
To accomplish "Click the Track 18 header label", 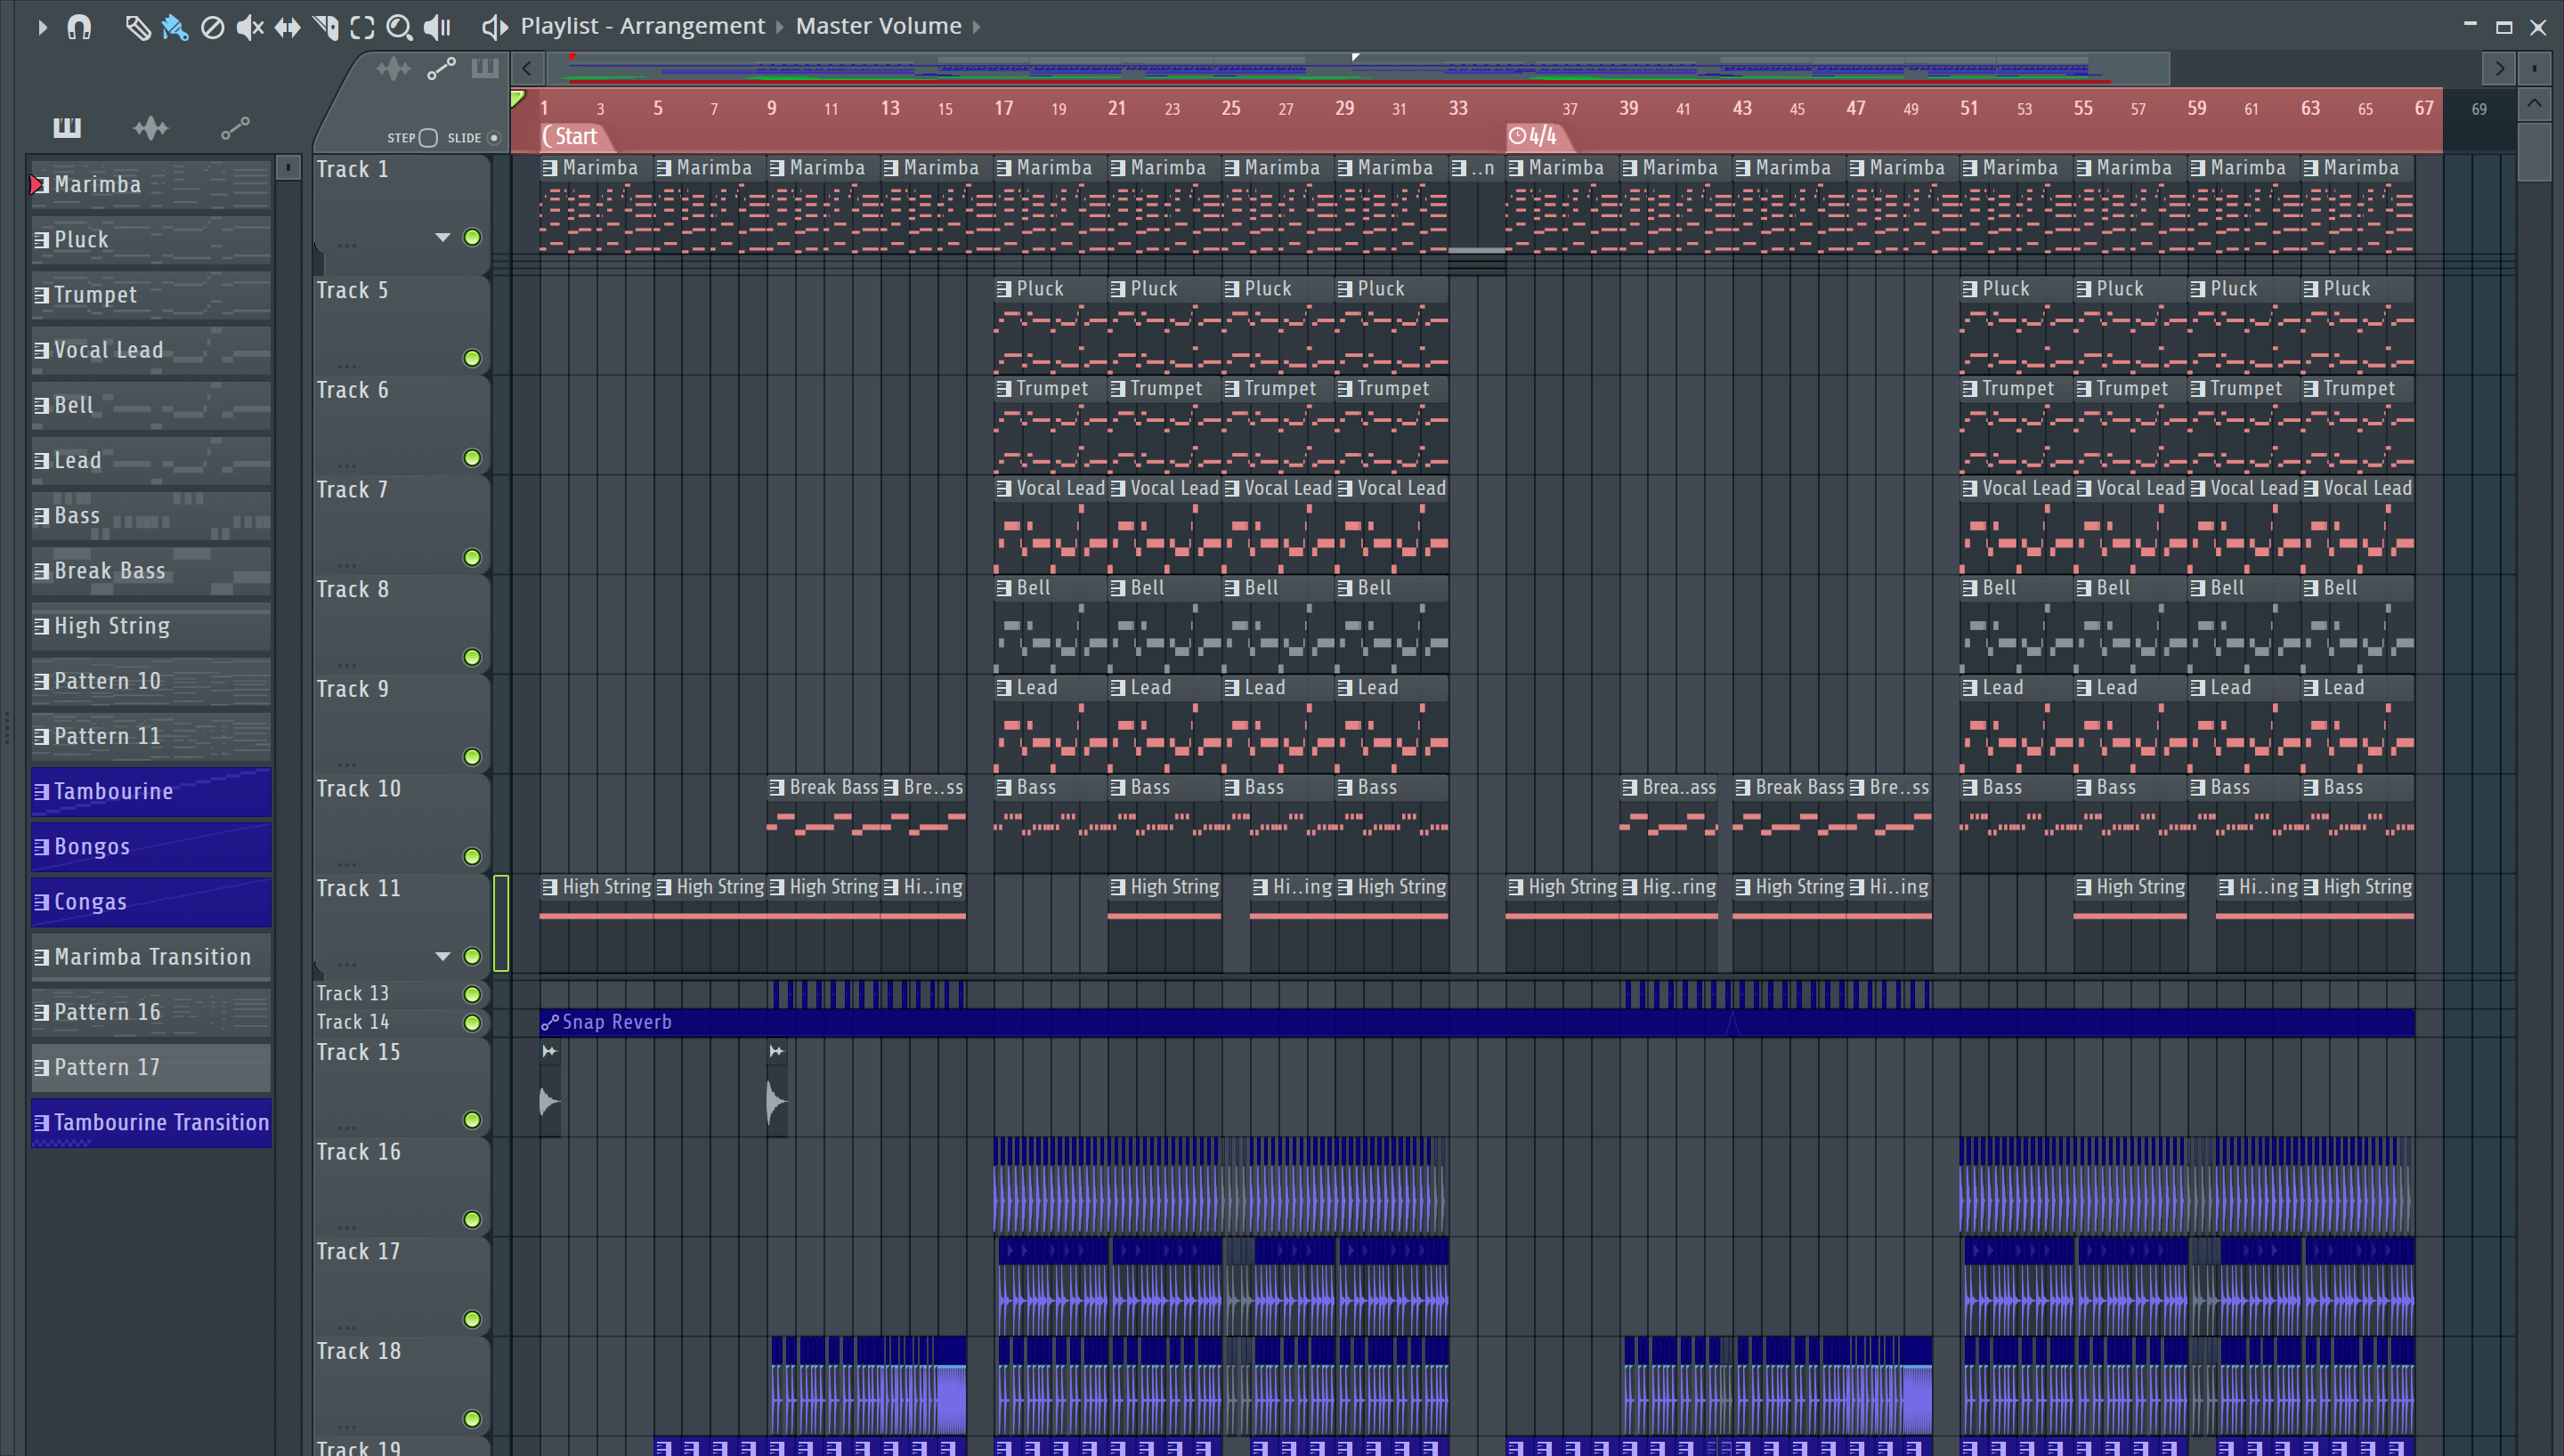I will click(358, 1351).
